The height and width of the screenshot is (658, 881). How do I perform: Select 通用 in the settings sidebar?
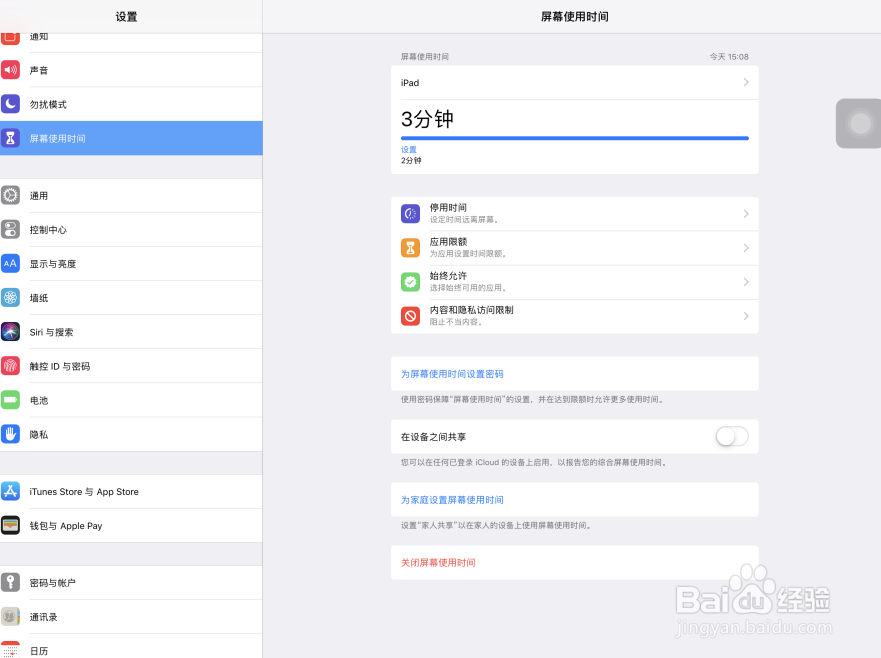point(131,196)
